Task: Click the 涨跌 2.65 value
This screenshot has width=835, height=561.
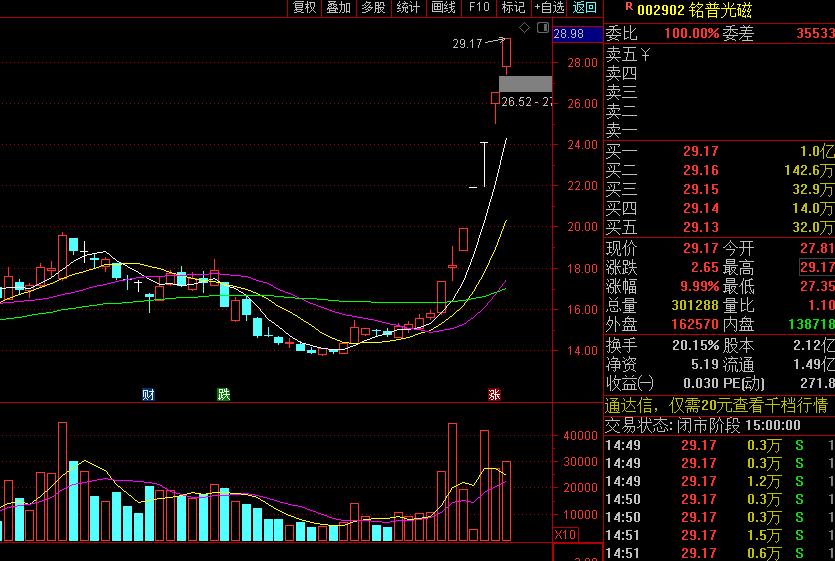Action: (705, 267)
